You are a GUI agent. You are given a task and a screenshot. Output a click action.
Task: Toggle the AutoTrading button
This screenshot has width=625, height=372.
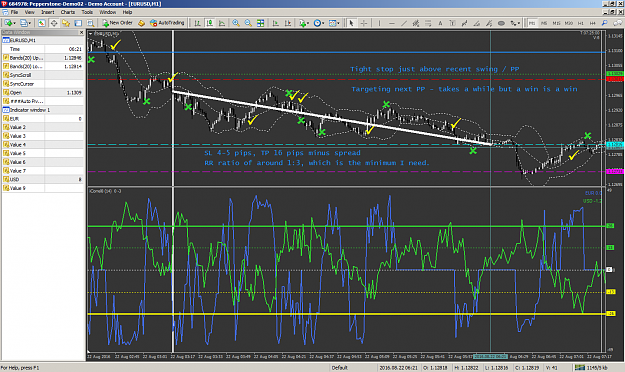point(167,23)
